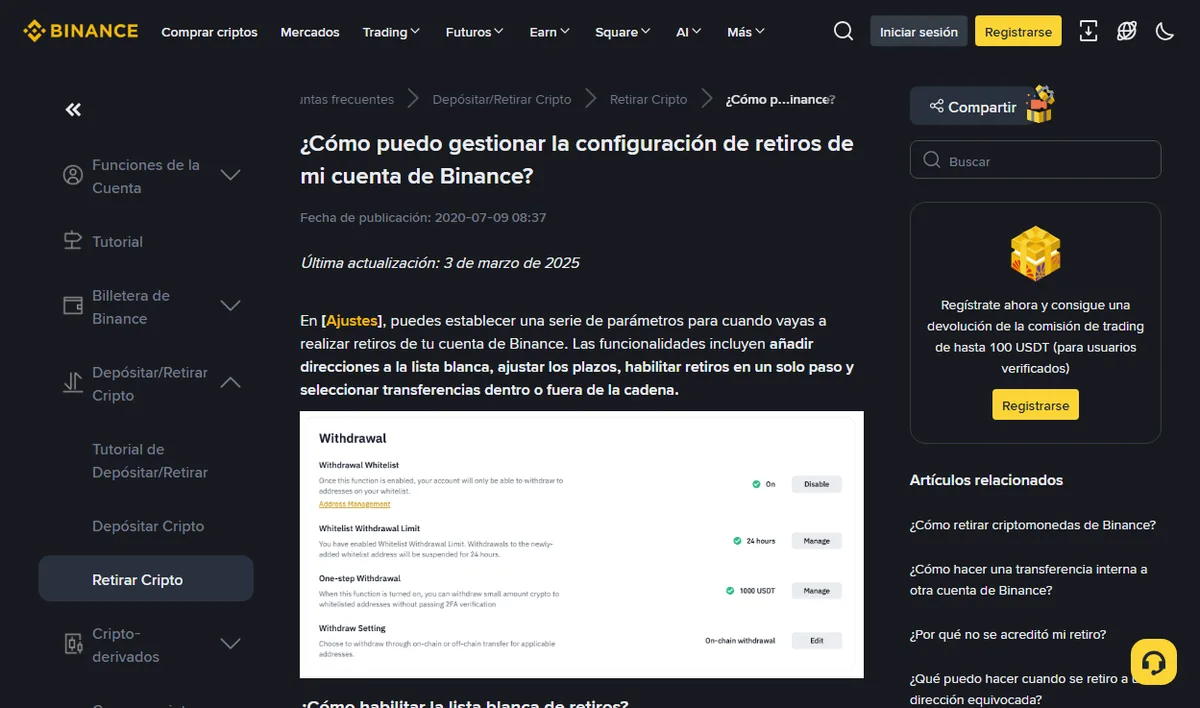The width and height of the screenshot is (1200, 708).
Task: Go to Comprar criptos
Action: [209, 32]
